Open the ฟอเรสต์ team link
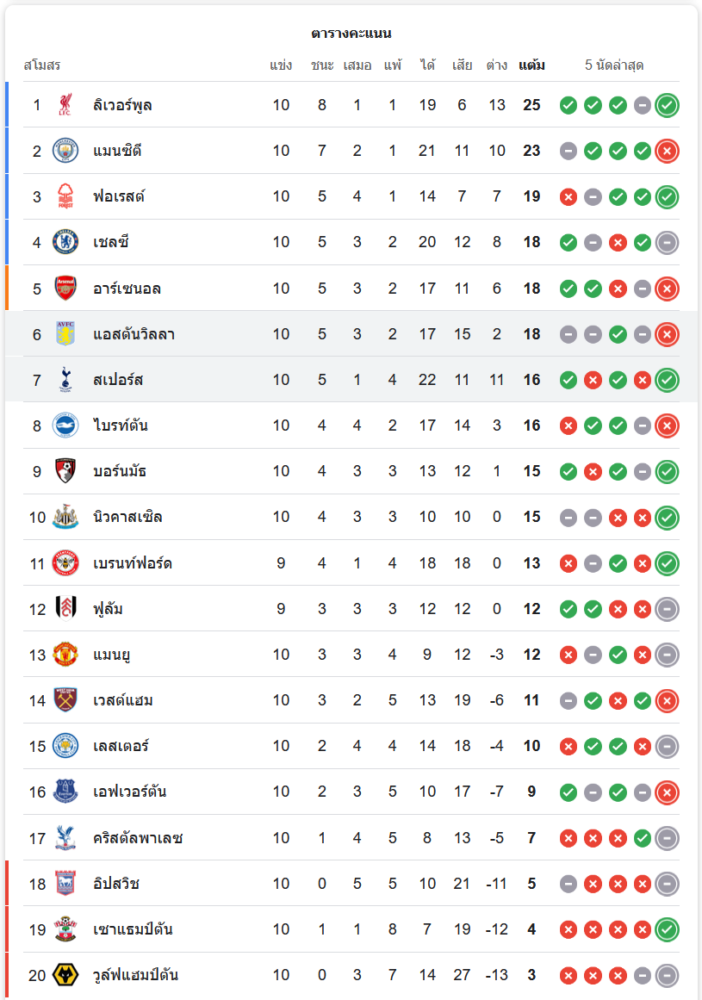This screenshot has width=702, height=1000. point(119,196)
